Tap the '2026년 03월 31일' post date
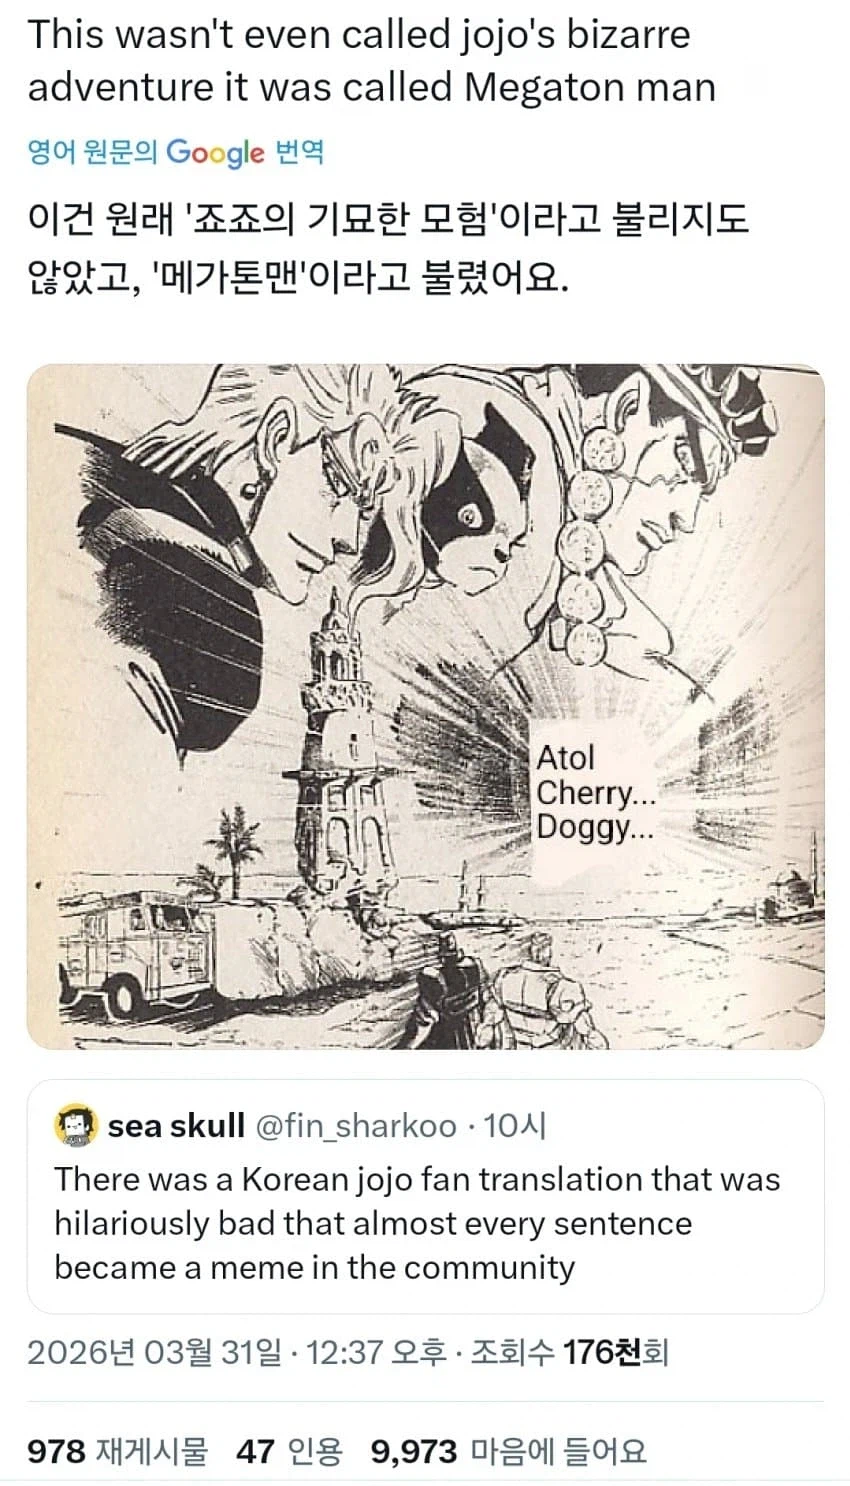 tap(154, 1353)
